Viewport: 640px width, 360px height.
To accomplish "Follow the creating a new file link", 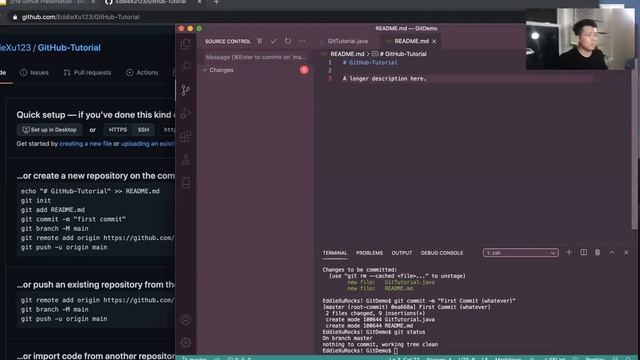I will [86, 144].
